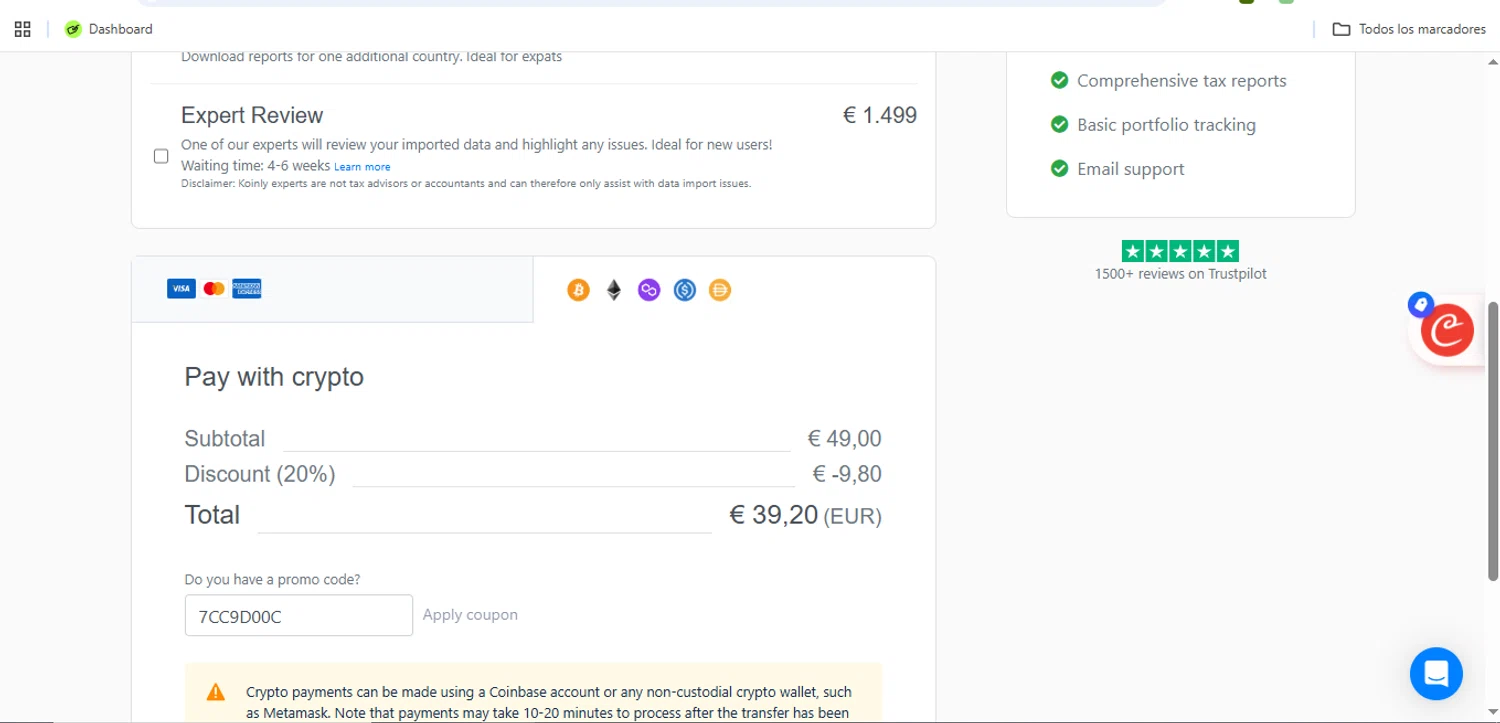Choose the orange DAI coin icon
Viewport: 1500px width, 723px height.
pyautogui.click(x=720, y=290)
